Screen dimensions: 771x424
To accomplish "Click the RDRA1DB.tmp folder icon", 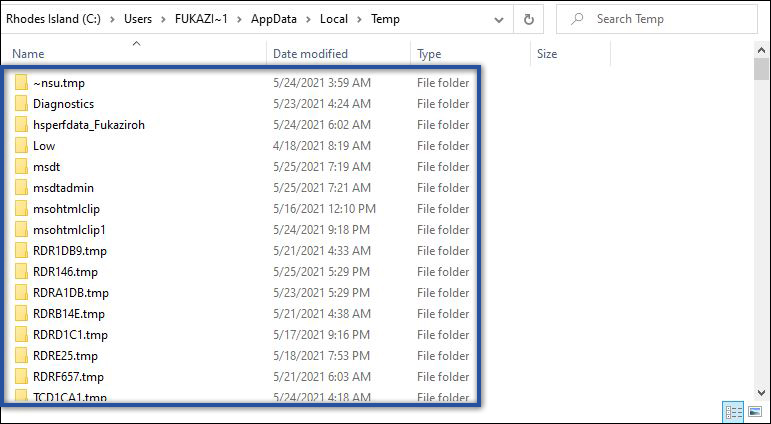I will (21, 293).
